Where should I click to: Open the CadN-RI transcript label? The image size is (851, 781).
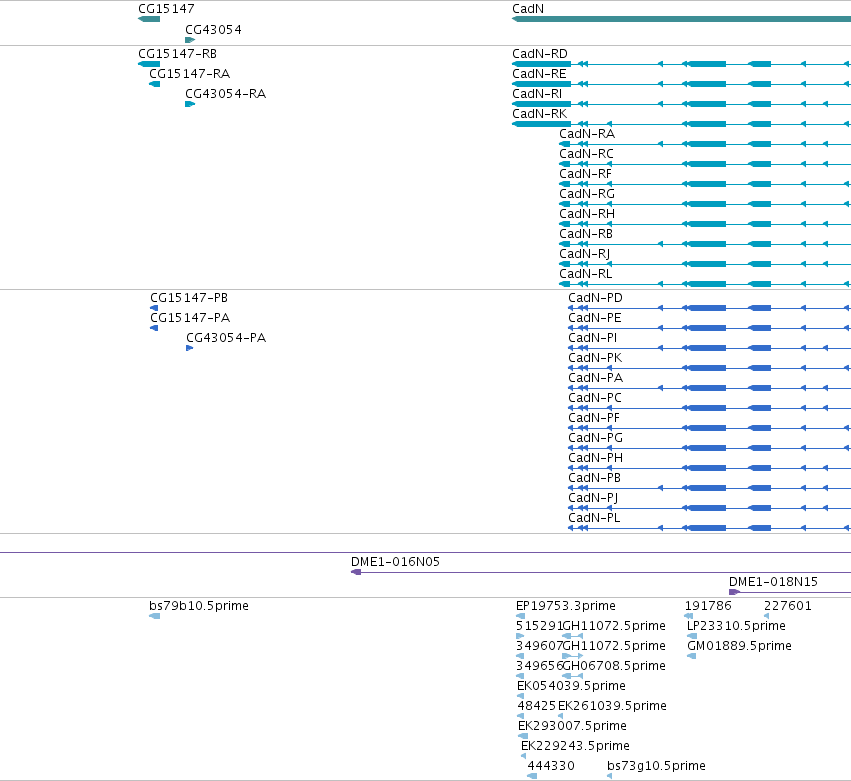537,94
